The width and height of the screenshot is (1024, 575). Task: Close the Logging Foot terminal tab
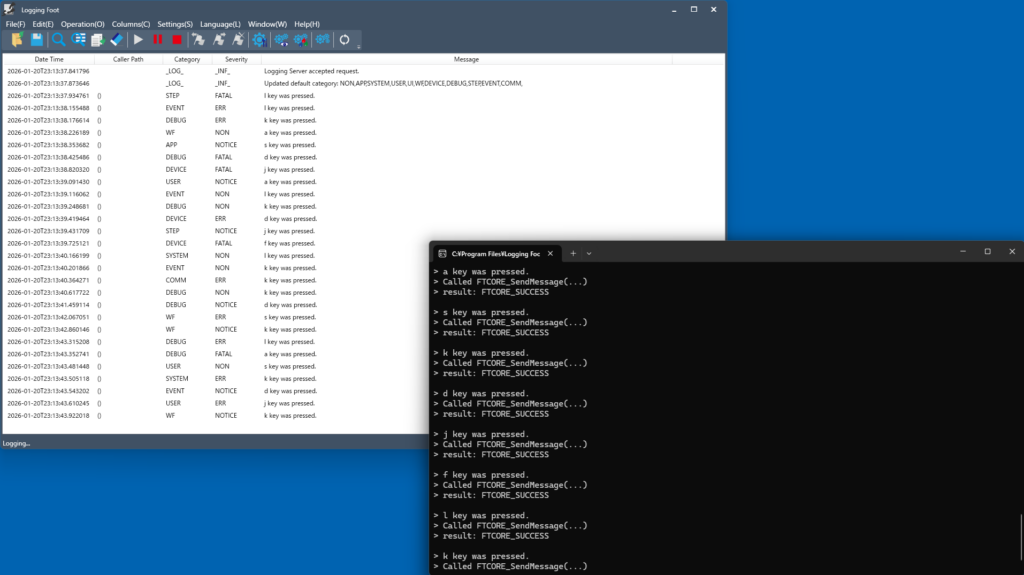click(552, 253)
